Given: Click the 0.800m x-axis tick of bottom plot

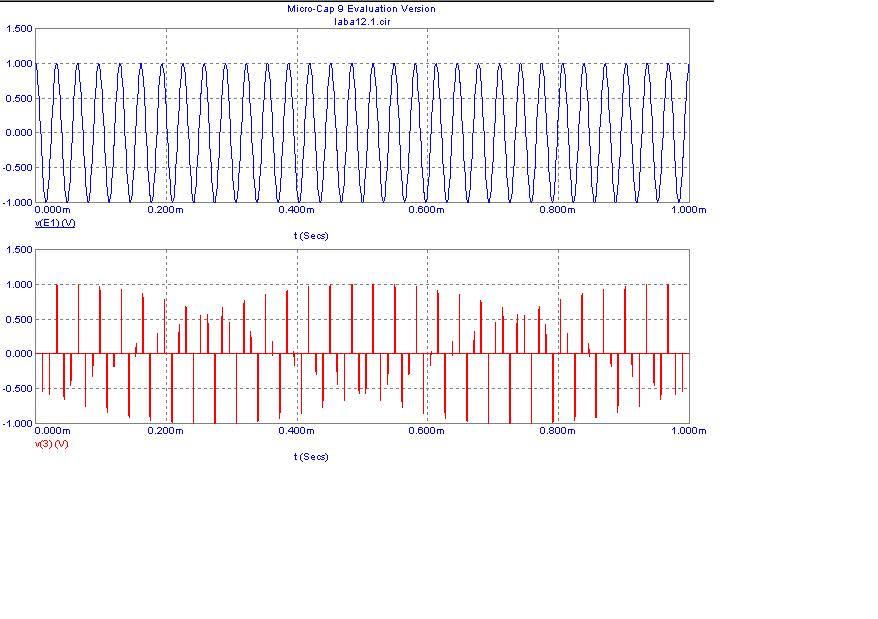Looking at the screenshot, I should click(557, 431).
